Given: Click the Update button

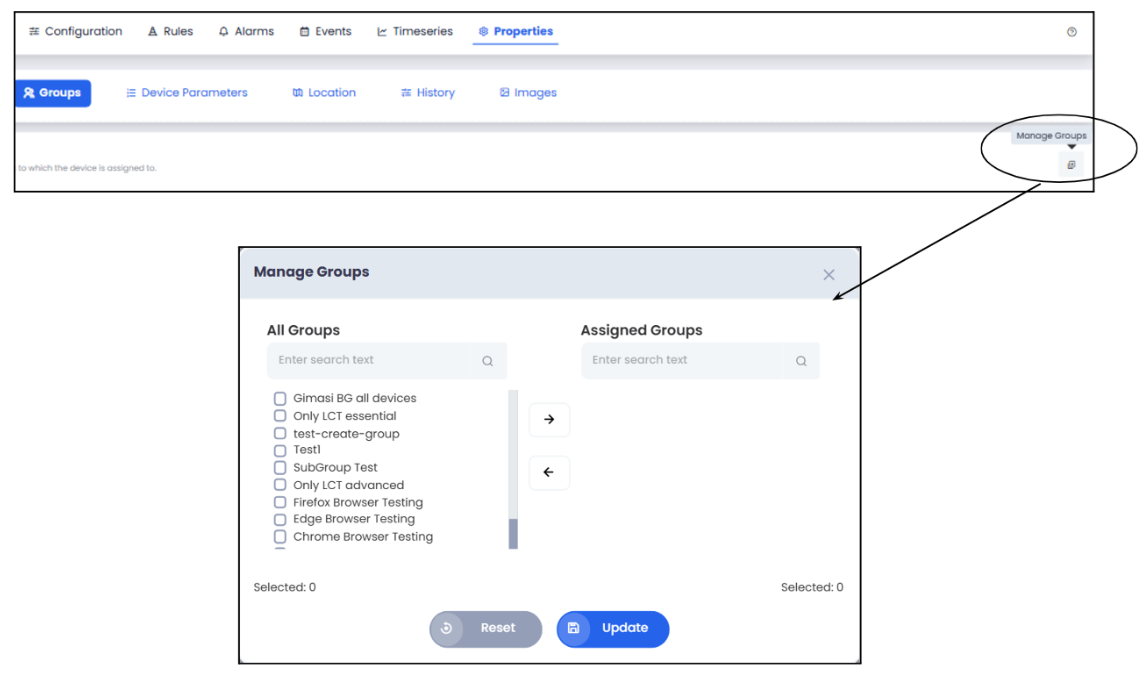Looking at the screenshot, I should coord(612,629).
